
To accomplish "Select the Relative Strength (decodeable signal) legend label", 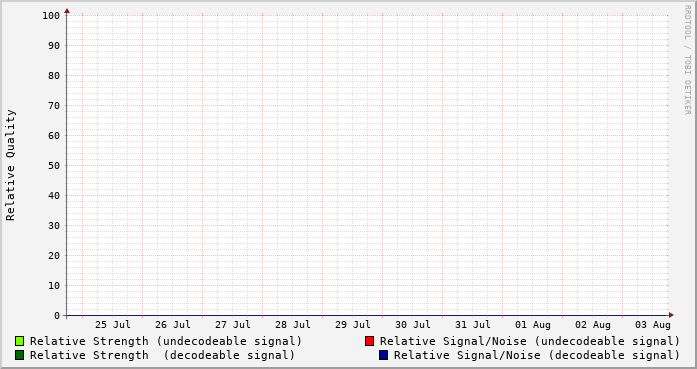I will [162, 355].
